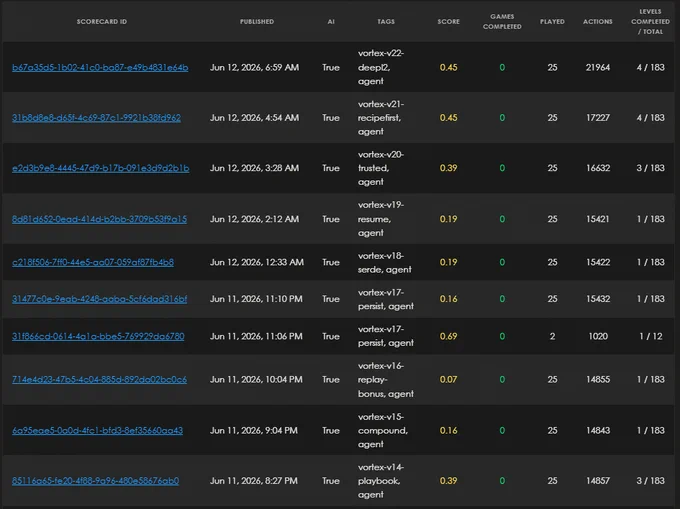Open scorecard link starting with e2d3b9e8
Screen dimensions: 680x509
(x=101, y=168)
